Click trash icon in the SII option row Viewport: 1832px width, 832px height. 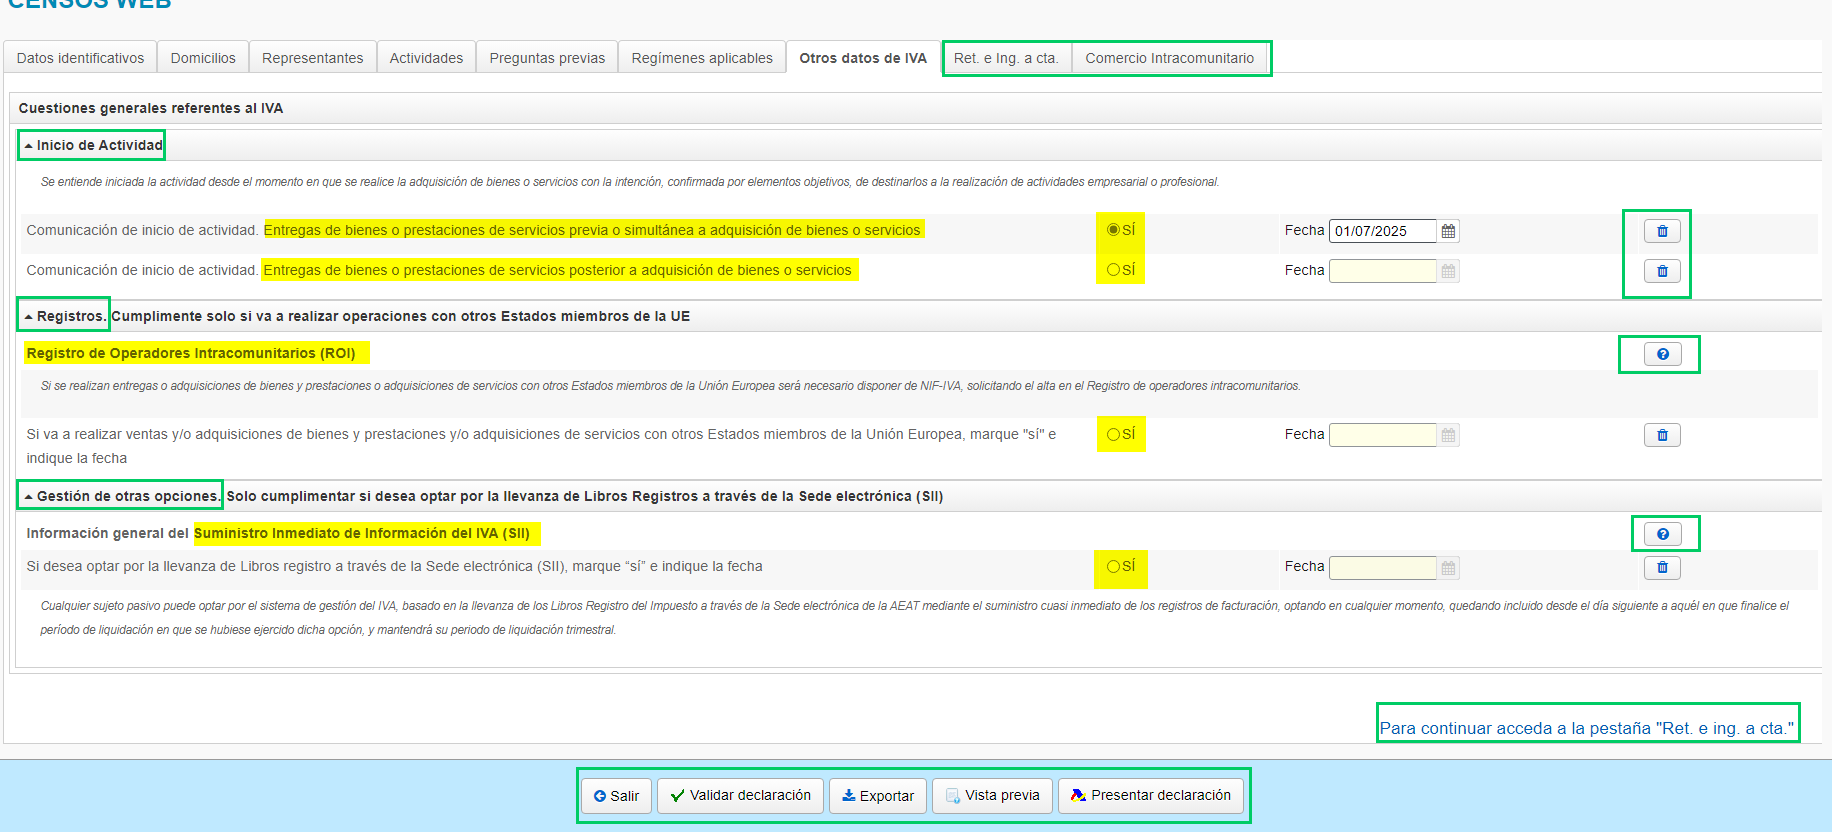1662,568
